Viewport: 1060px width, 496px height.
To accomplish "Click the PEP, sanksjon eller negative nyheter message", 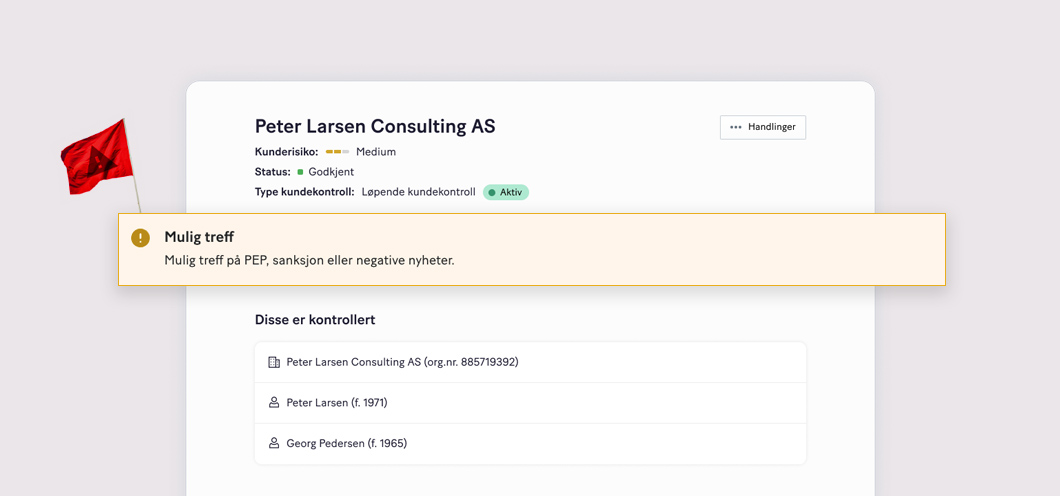I will click(309, 261).
